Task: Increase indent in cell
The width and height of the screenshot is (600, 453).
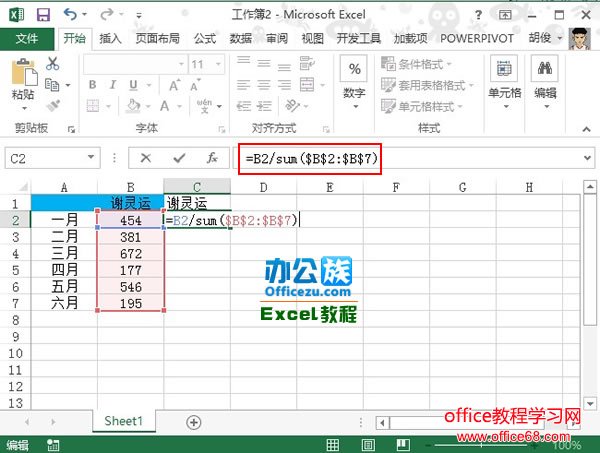Action: coord(264,106)
